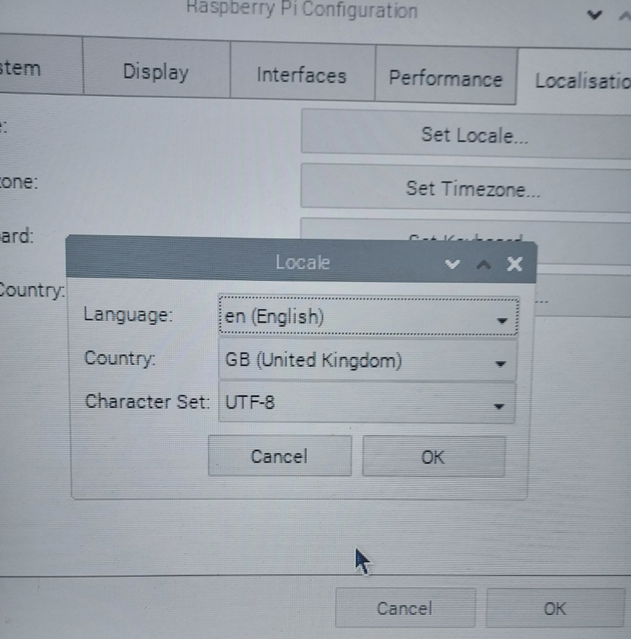
Task: Click Cancel in the Locale dialog
Action: pos(280,456)
